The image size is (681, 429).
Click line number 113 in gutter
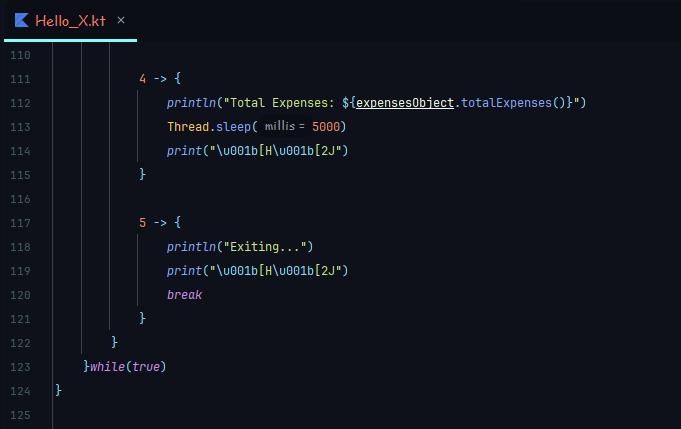pyautogui.click(x=20, y=127)
